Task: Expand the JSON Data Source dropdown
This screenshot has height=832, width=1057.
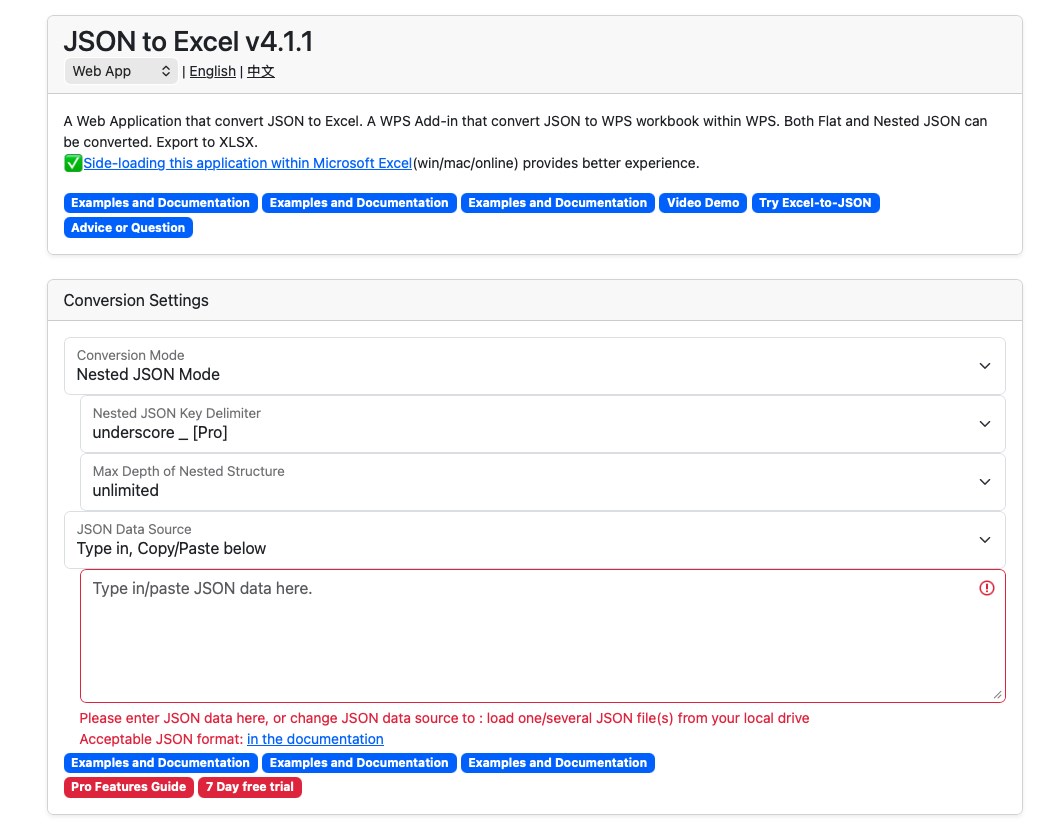Action: coord(535,540)
